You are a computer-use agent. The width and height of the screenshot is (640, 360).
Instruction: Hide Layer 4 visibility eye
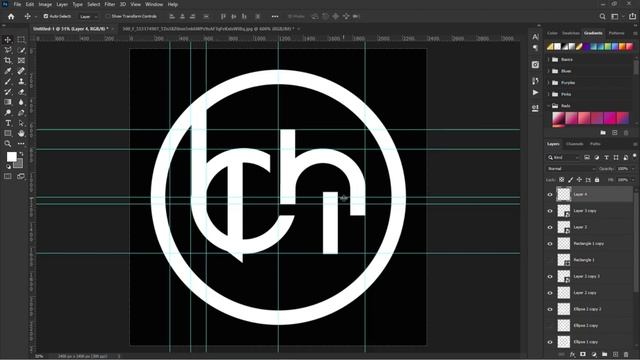pyautogui.click(x=550, y=195)
